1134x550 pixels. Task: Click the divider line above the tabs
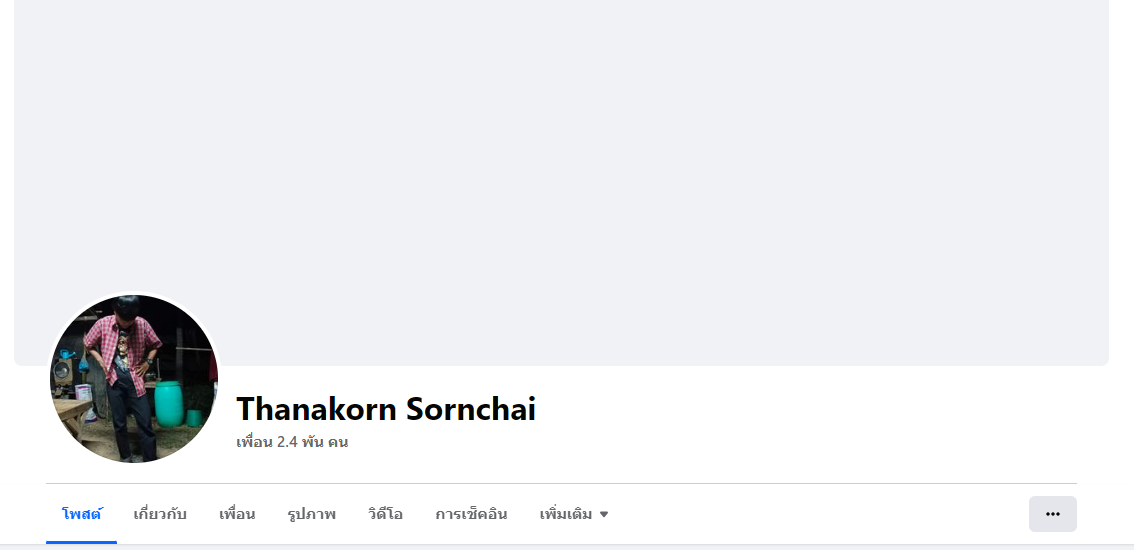(561, 483)
